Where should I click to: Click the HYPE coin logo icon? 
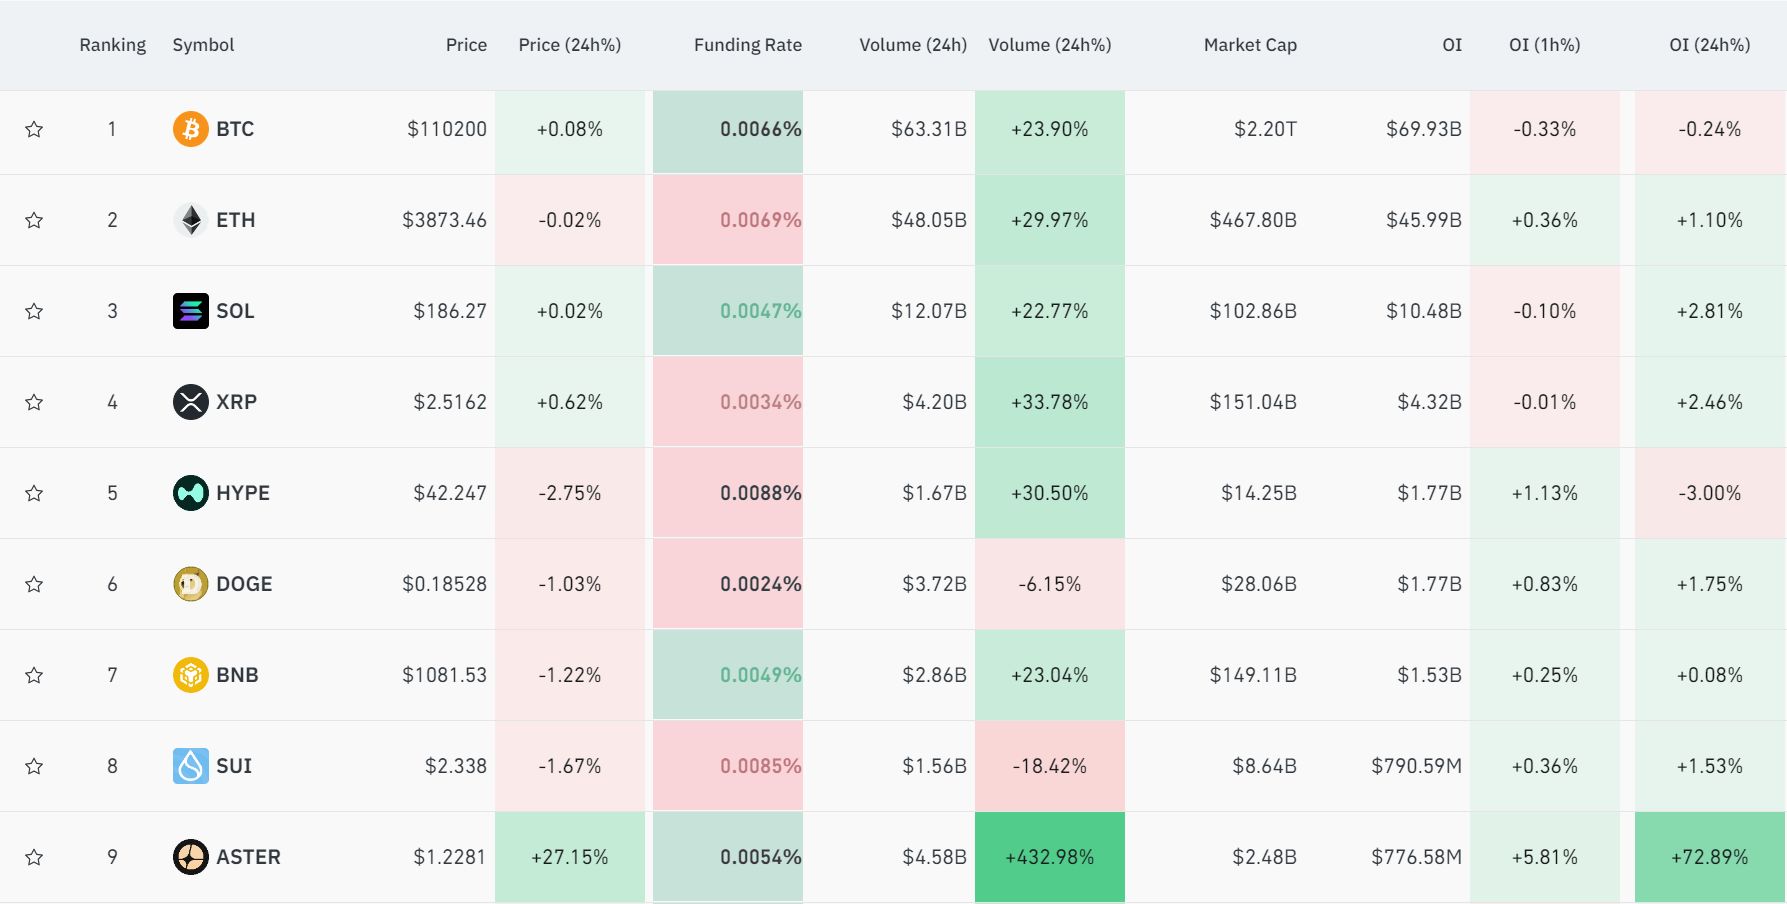click(x=190, y=493)
